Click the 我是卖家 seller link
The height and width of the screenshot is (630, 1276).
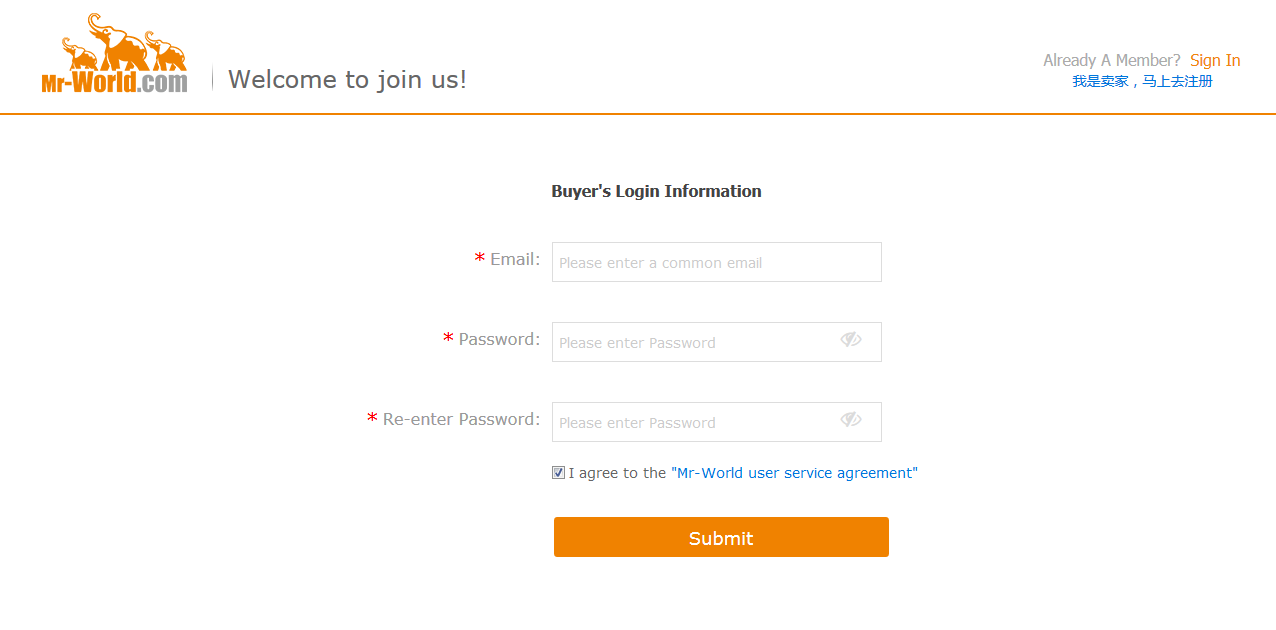click(1100, 82)
